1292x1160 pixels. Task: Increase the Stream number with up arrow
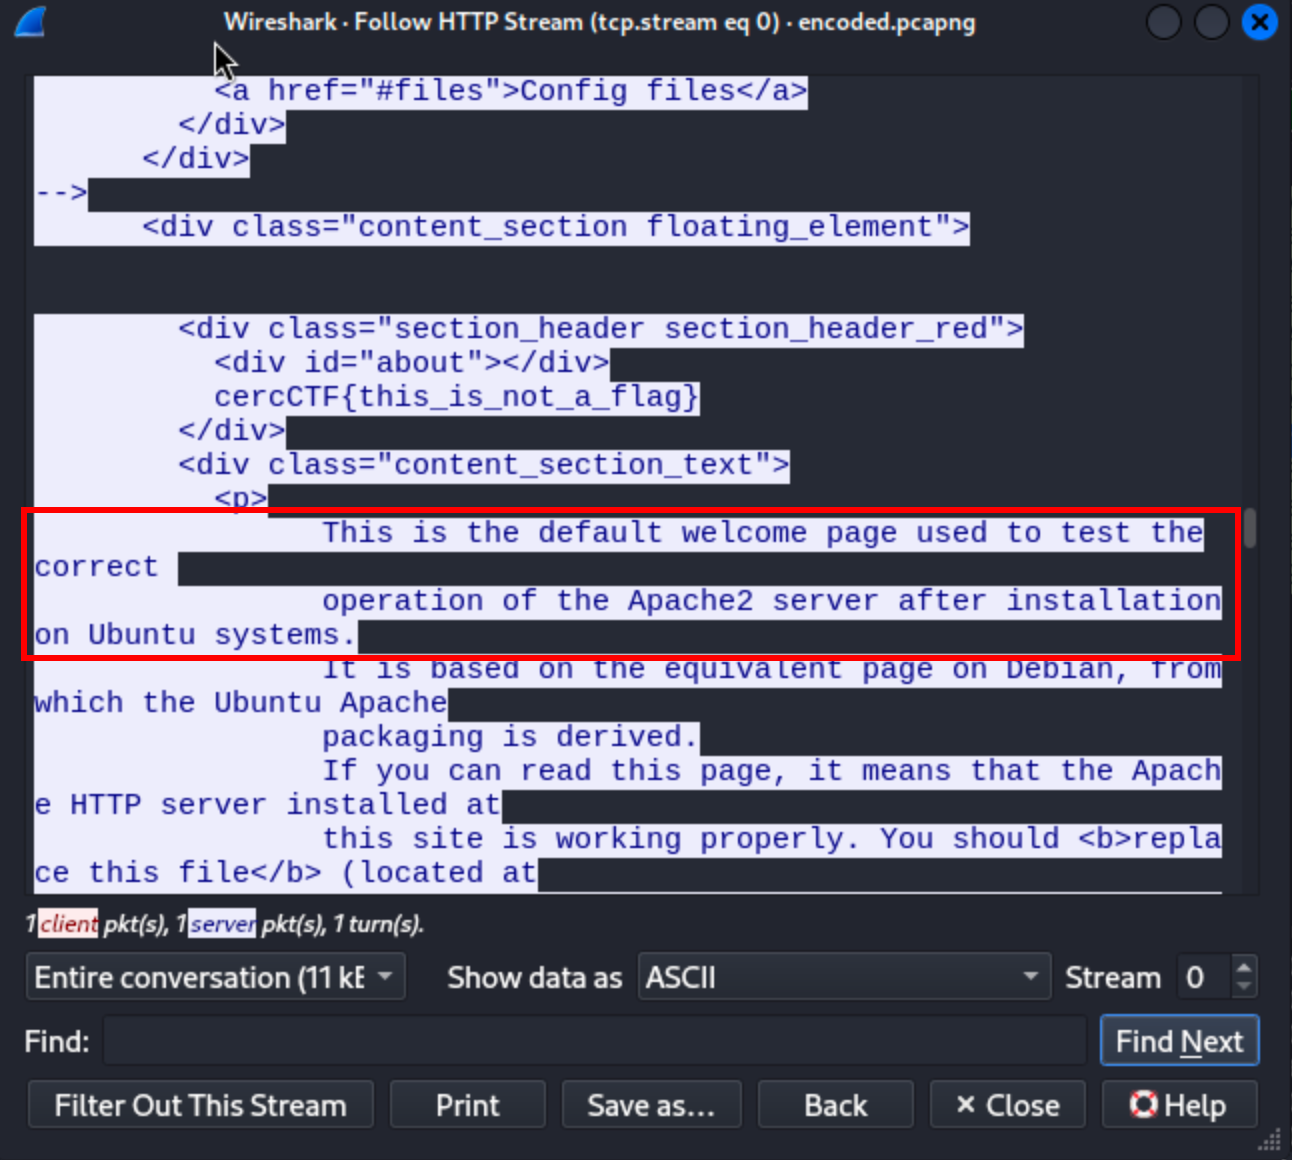tap(1243, 966)
